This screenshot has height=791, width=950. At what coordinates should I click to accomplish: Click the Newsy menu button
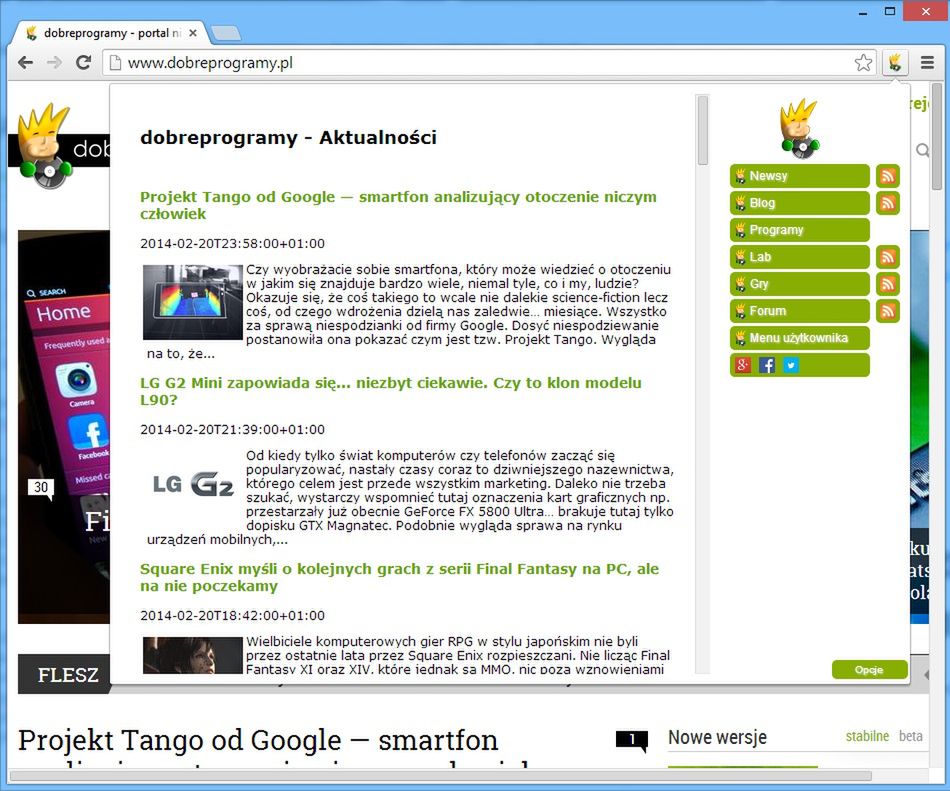click(800, 176)
